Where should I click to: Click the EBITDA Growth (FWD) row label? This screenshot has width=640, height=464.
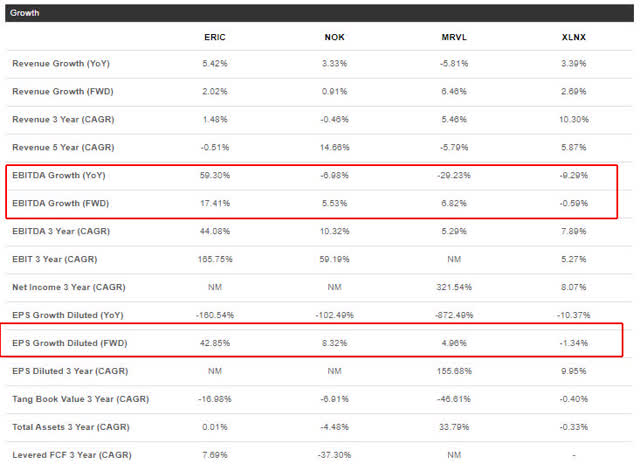60,203
